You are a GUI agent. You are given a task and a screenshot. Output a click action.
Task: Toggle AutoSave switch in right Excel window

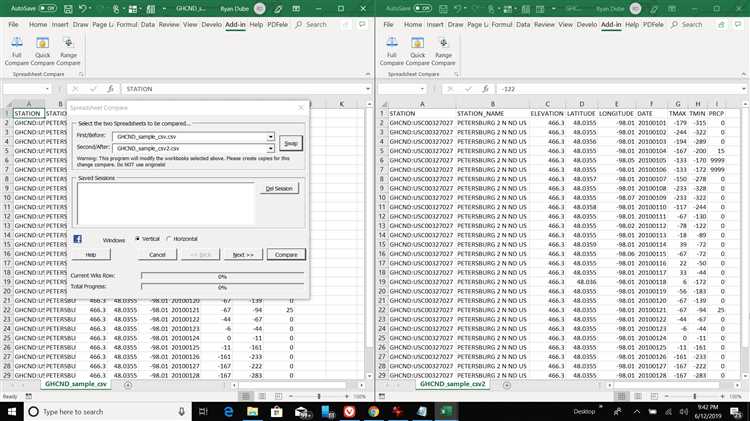coord(422,9)
